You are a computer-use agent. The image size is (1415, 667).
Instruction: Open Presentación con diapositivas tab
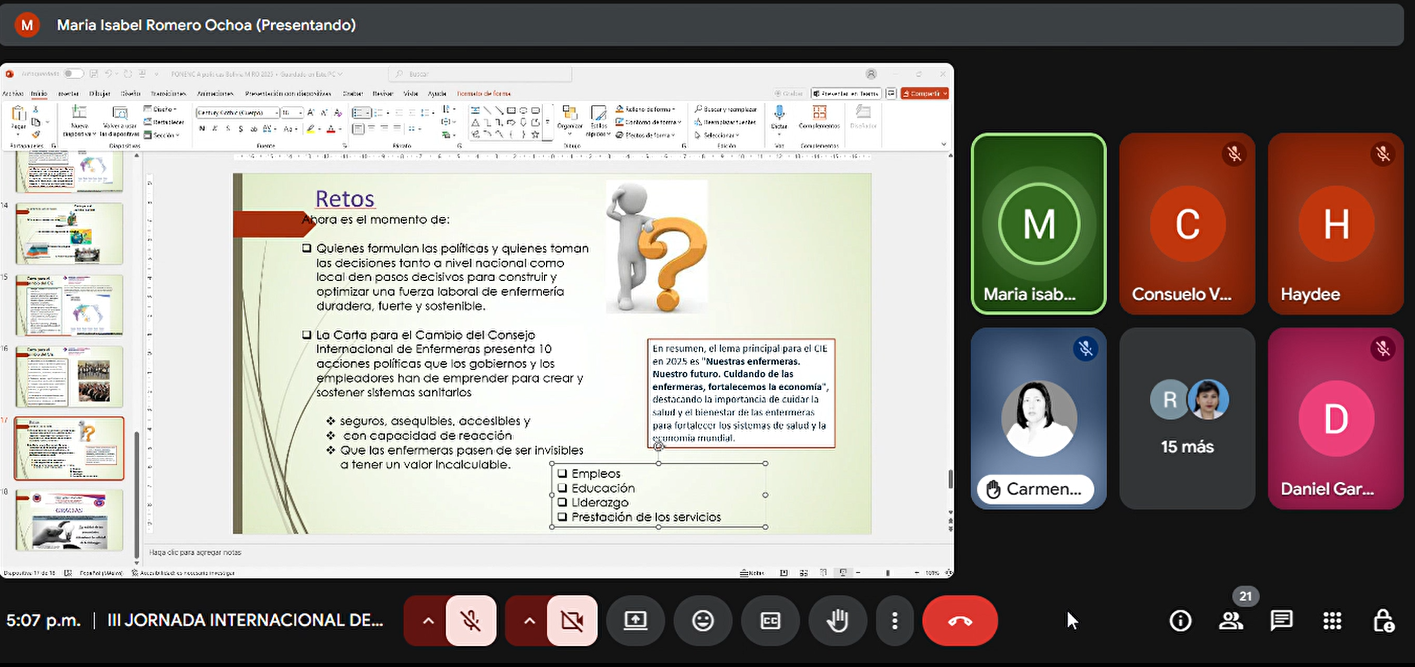[x=288, y=93]
